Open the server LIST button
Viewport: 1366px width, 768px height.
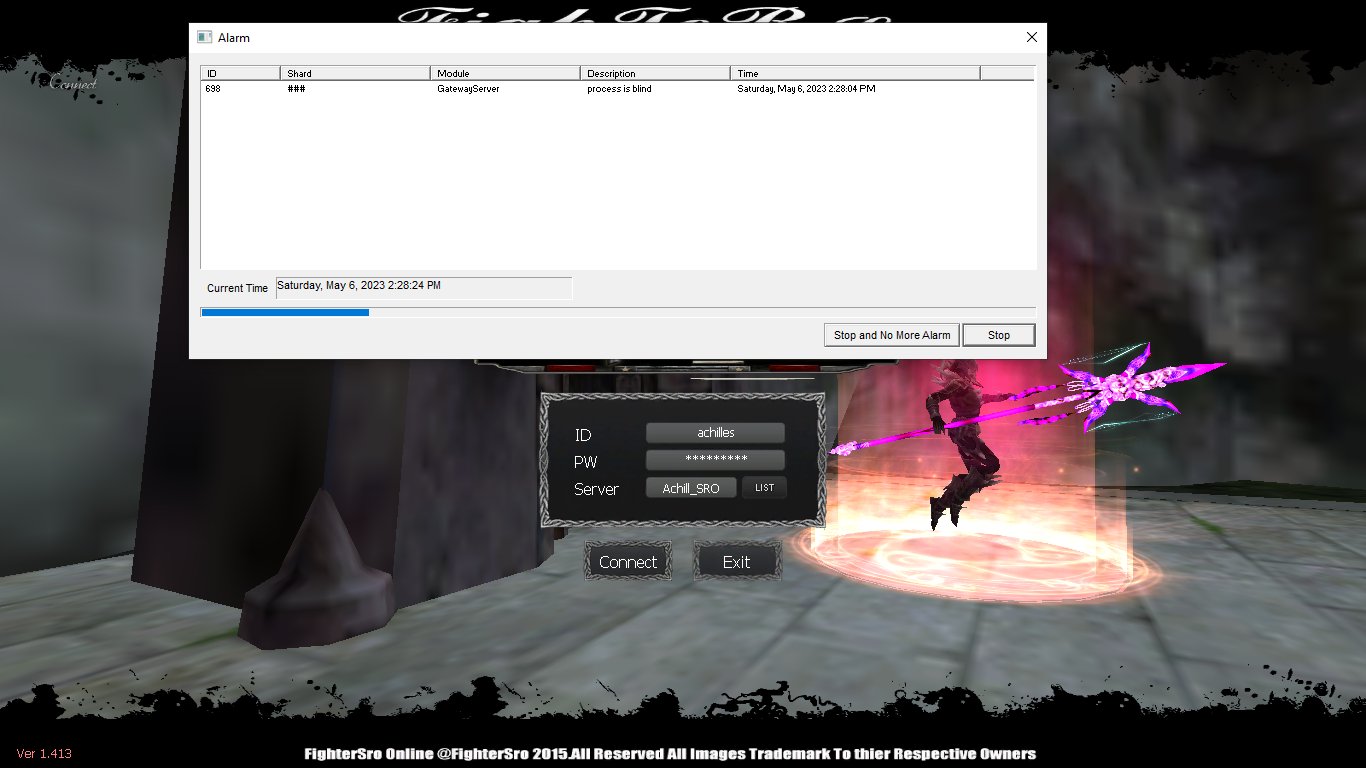764,488
